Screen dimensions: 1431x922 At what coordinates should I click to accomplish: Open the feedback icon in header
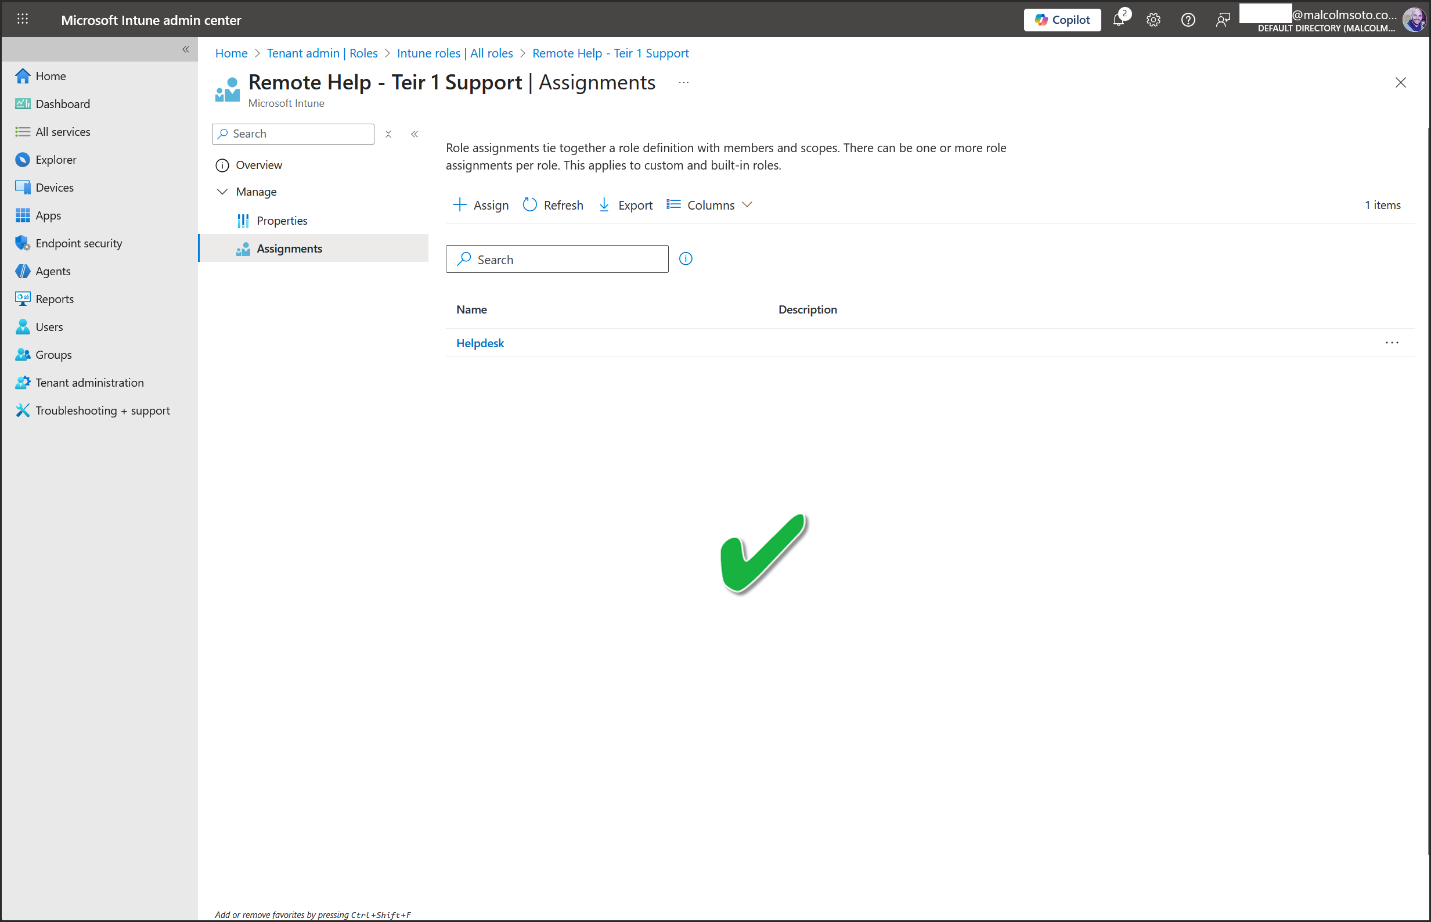pos(1222,20)
